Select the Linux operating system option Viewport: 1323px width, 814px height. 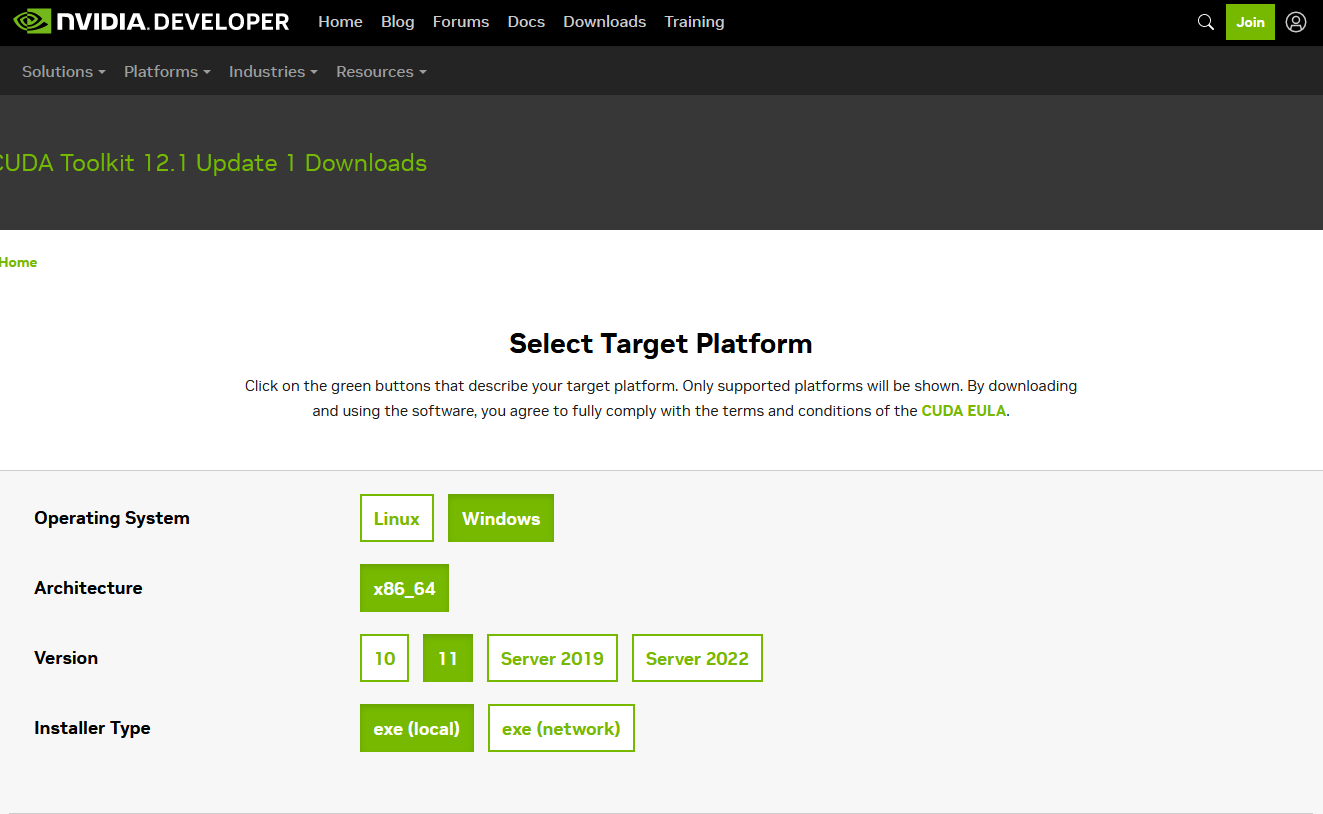pos(397,518)
